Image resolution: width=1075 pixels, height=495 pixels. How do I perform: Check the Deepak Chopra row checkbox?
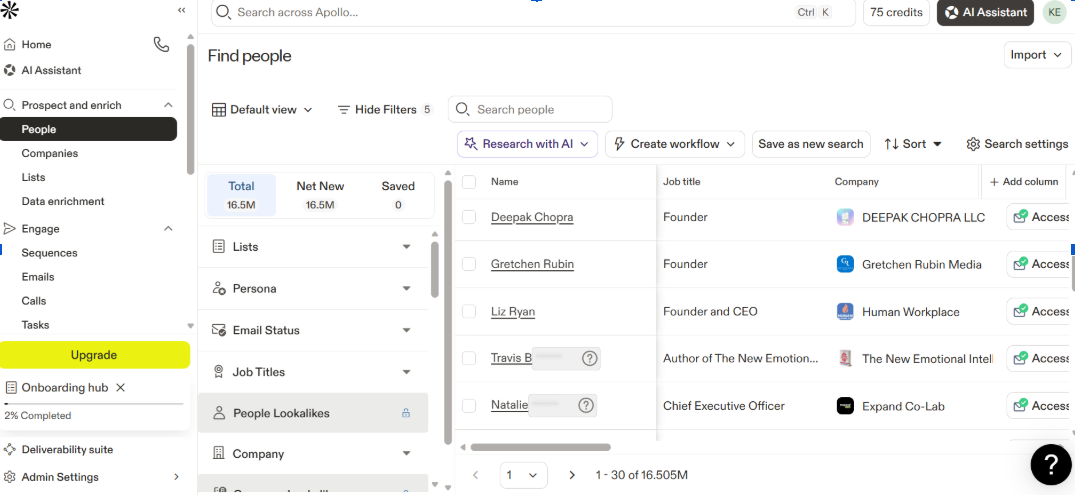(469, 217)
